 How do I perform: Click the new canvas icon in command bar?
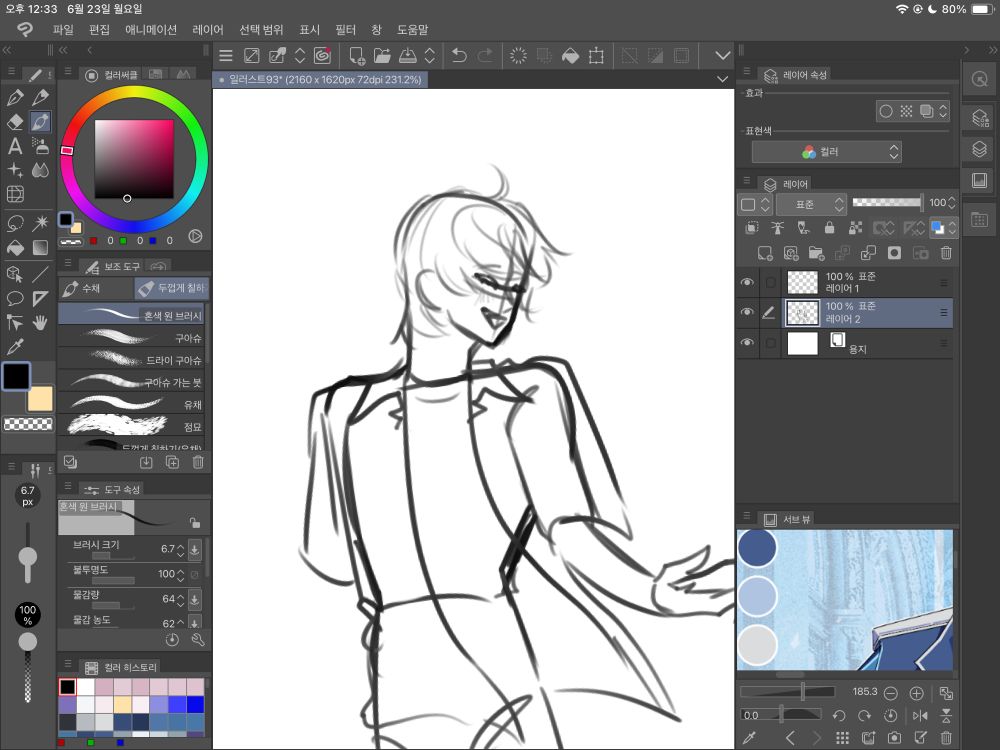357,55
